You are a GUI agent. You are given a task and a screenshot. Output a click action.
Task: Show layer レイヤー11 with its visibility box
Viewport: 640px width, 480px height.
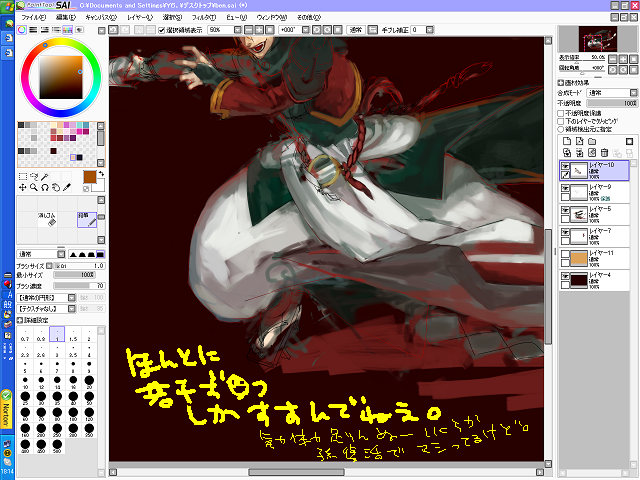565,254
